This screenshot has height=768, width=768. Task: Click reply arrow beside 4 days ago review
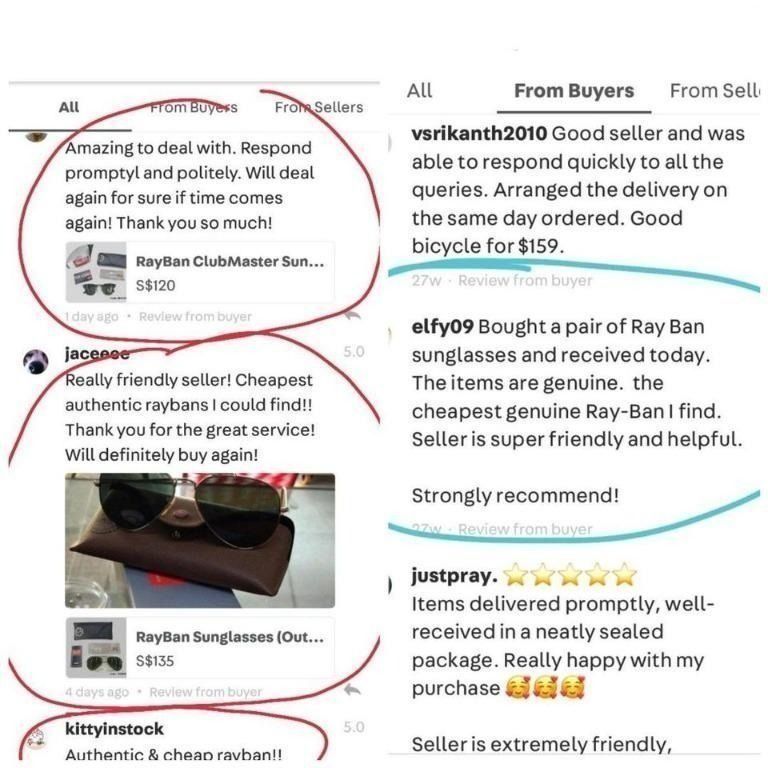(353, 690)
